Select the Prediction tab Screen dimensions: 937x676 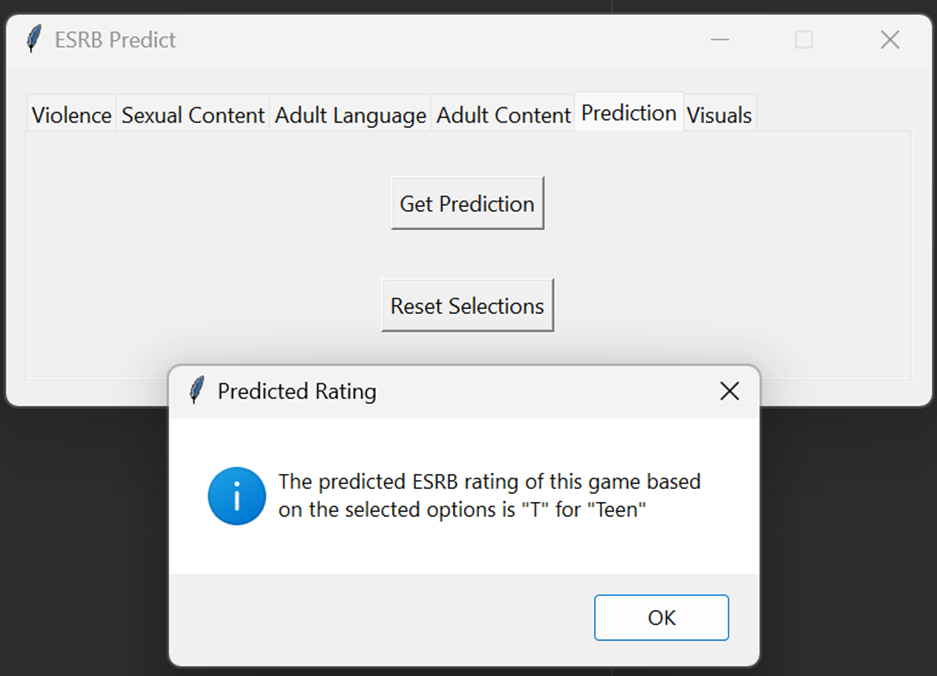coord(628,112)
